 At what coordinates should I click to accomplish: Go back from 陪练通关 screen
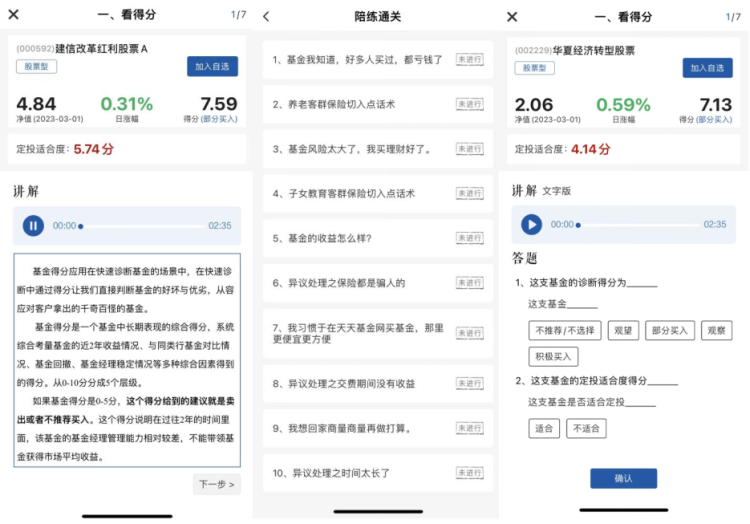[266, 17]
